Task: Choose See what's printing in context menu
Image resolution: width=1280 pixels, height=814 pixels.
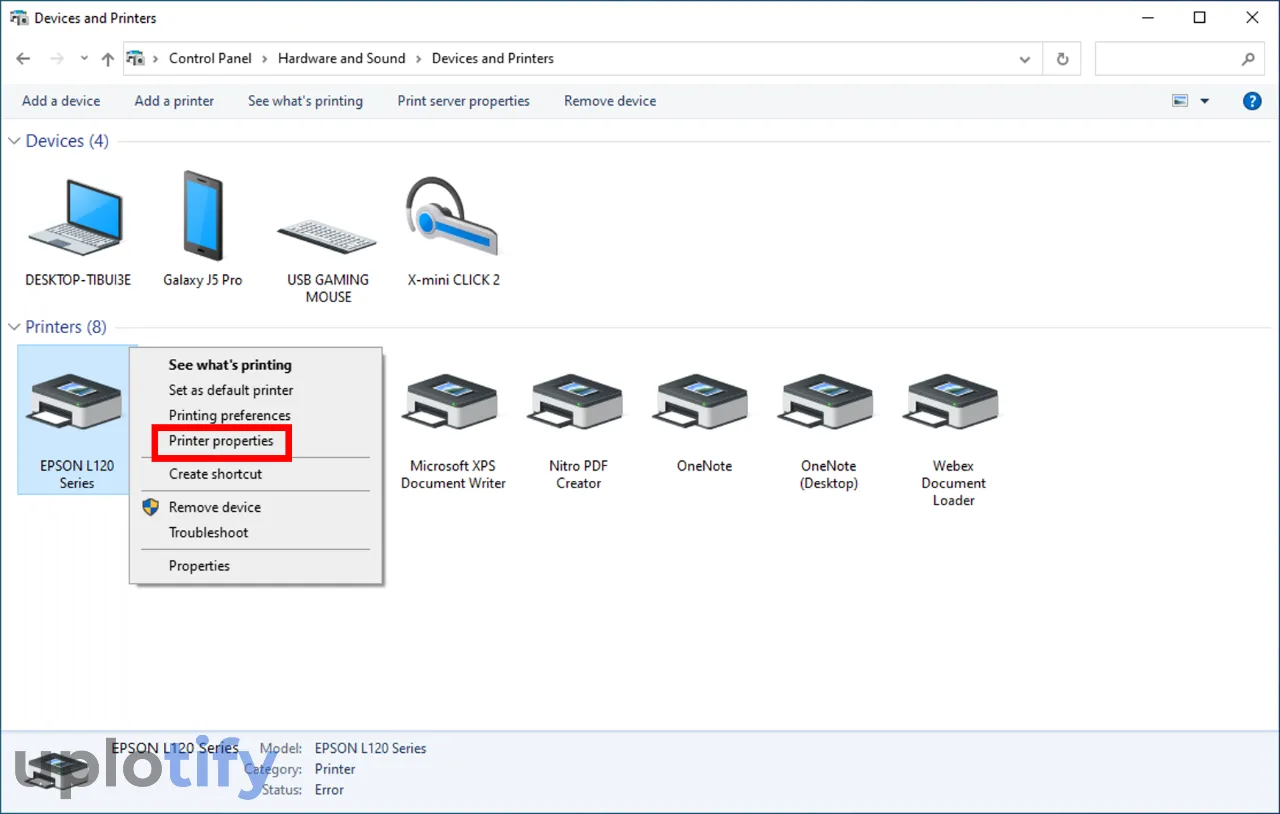Action: [230, 365]
